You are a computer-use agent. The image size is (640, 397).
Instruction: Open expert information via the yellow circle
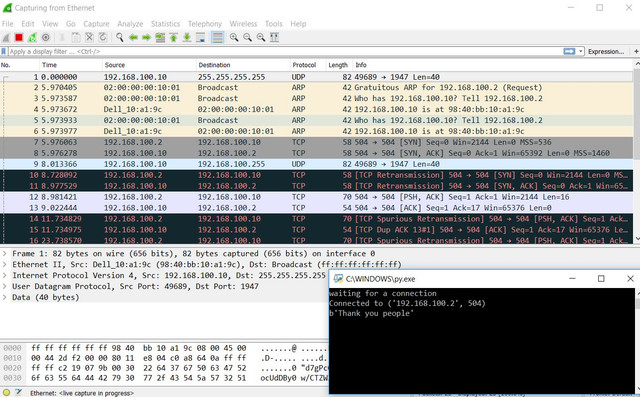[7, 393]
